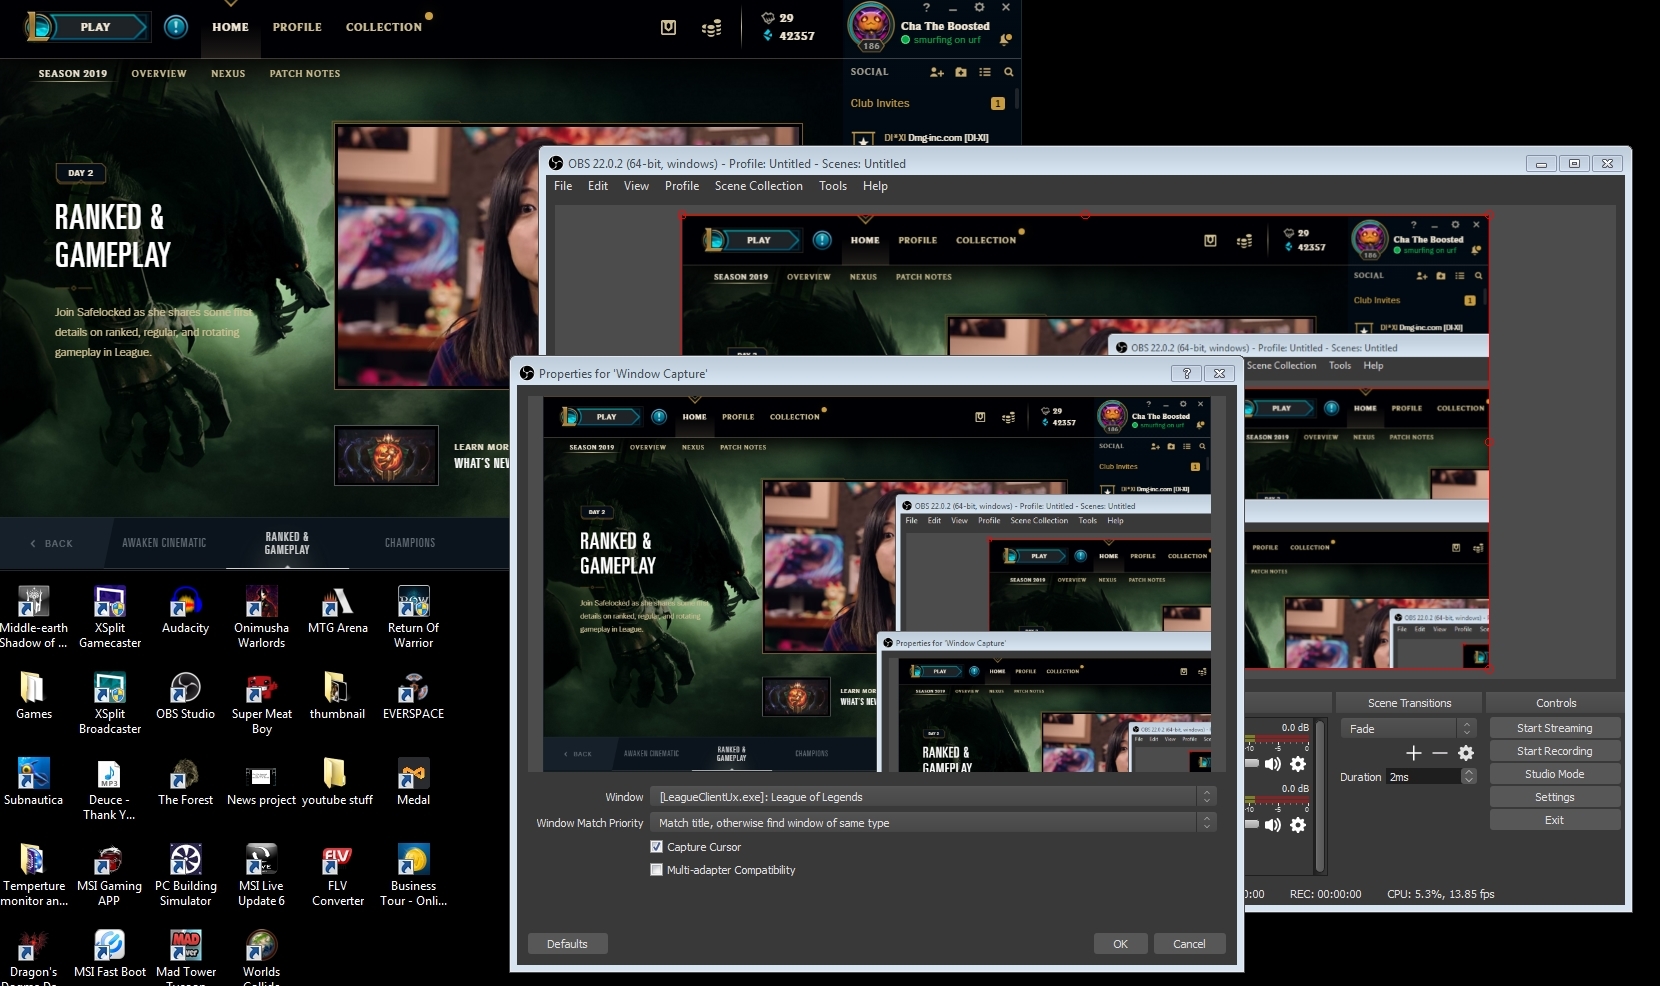Select the Super Meat Boy desktop icon

click(262, 704)
